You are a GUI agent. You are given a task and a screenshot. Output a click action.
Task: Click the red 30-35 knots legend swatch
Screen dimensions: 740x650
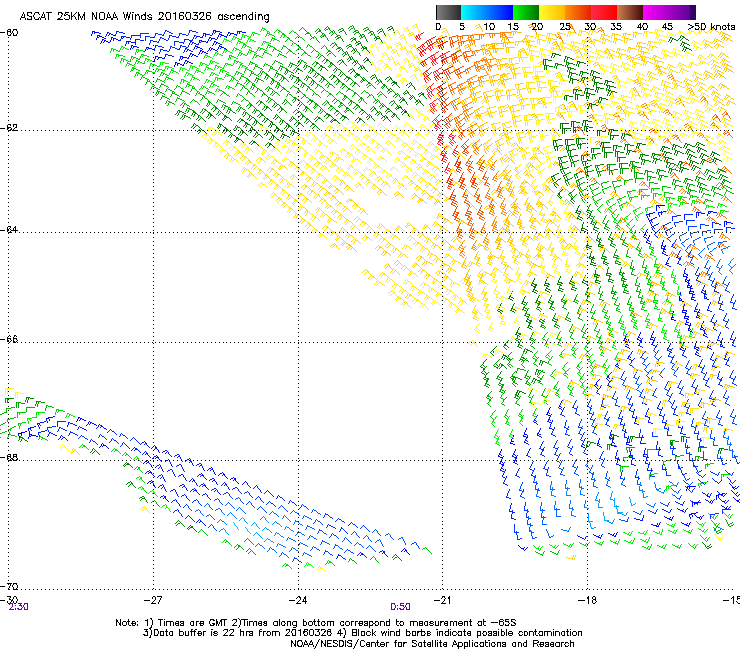[604, 12]
